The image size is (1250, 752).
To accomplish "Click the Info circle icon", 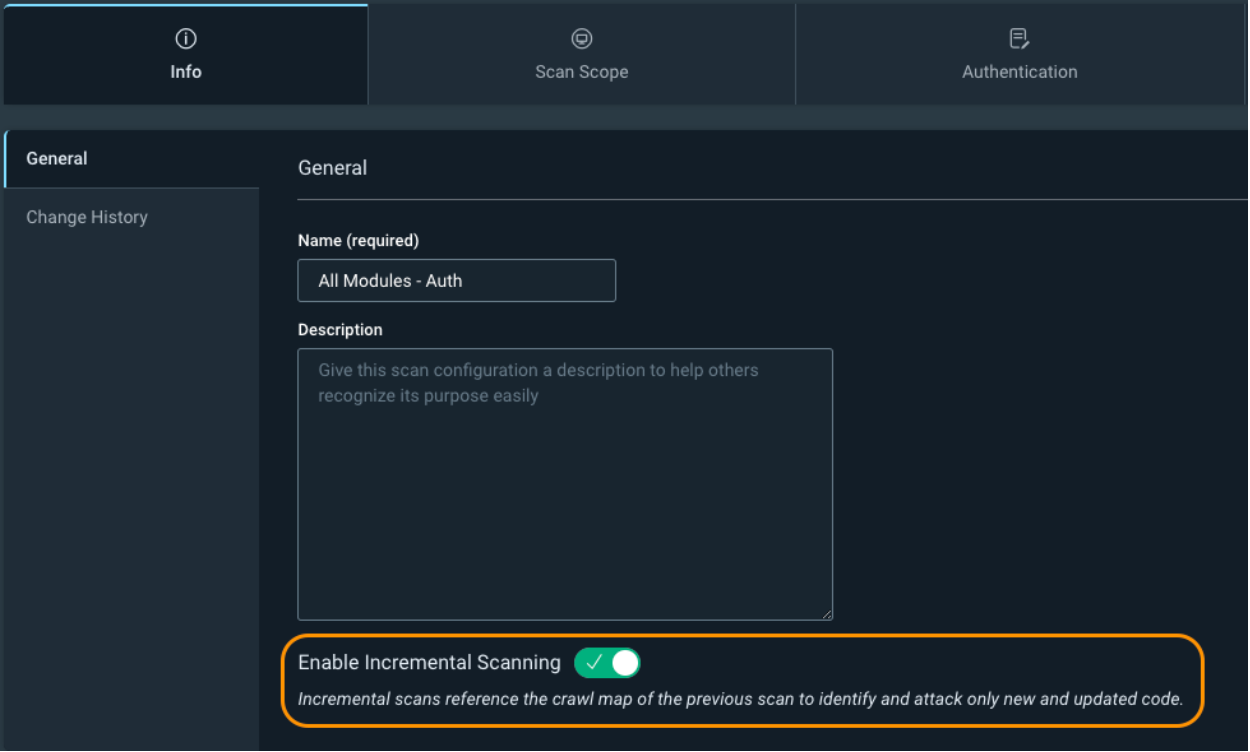I will [186, 39].
